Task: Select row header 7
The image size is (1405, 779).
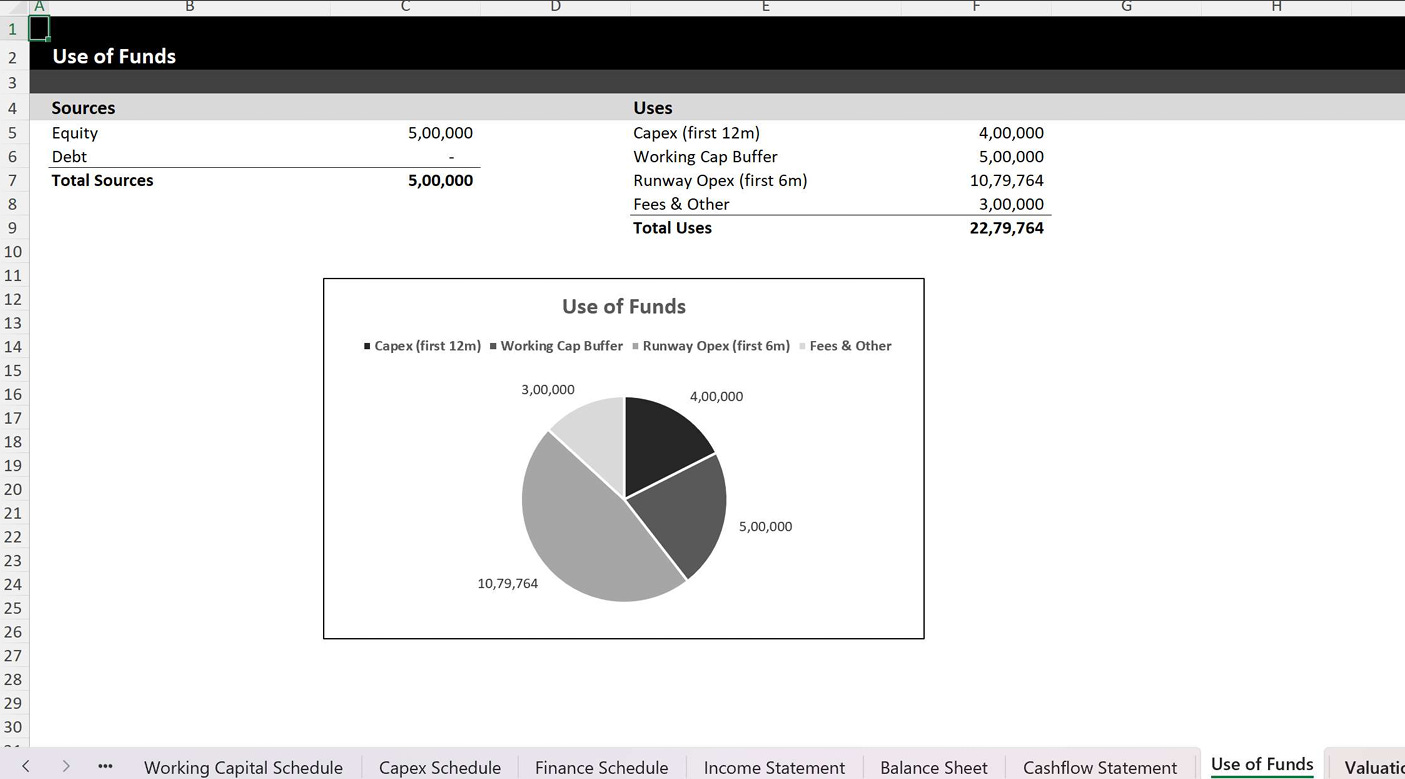Action: [14, 180]
